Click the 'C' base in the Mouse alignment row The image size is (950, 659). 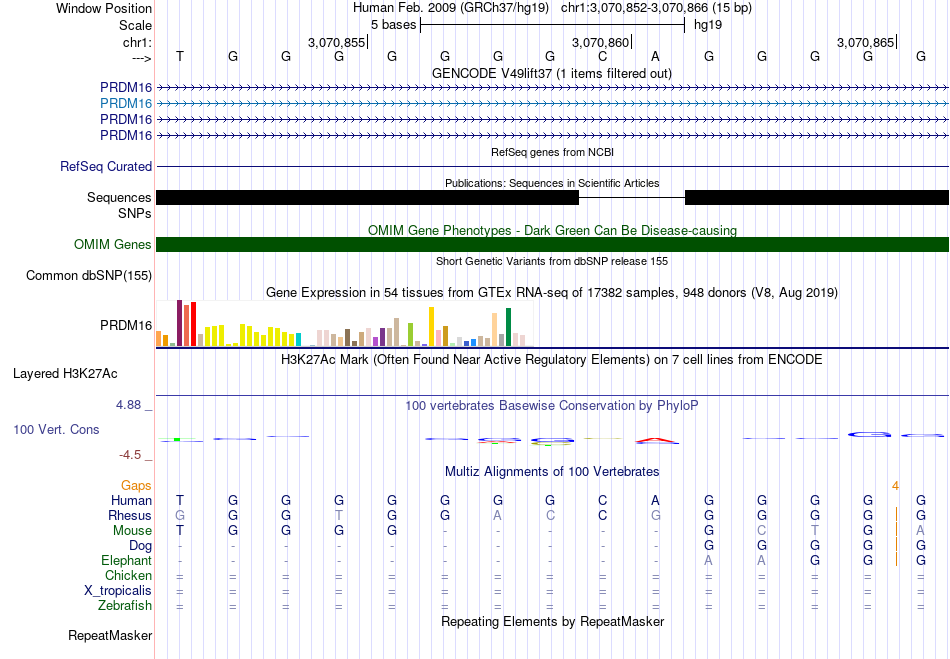pyautogui.click(x=762, y=531)
